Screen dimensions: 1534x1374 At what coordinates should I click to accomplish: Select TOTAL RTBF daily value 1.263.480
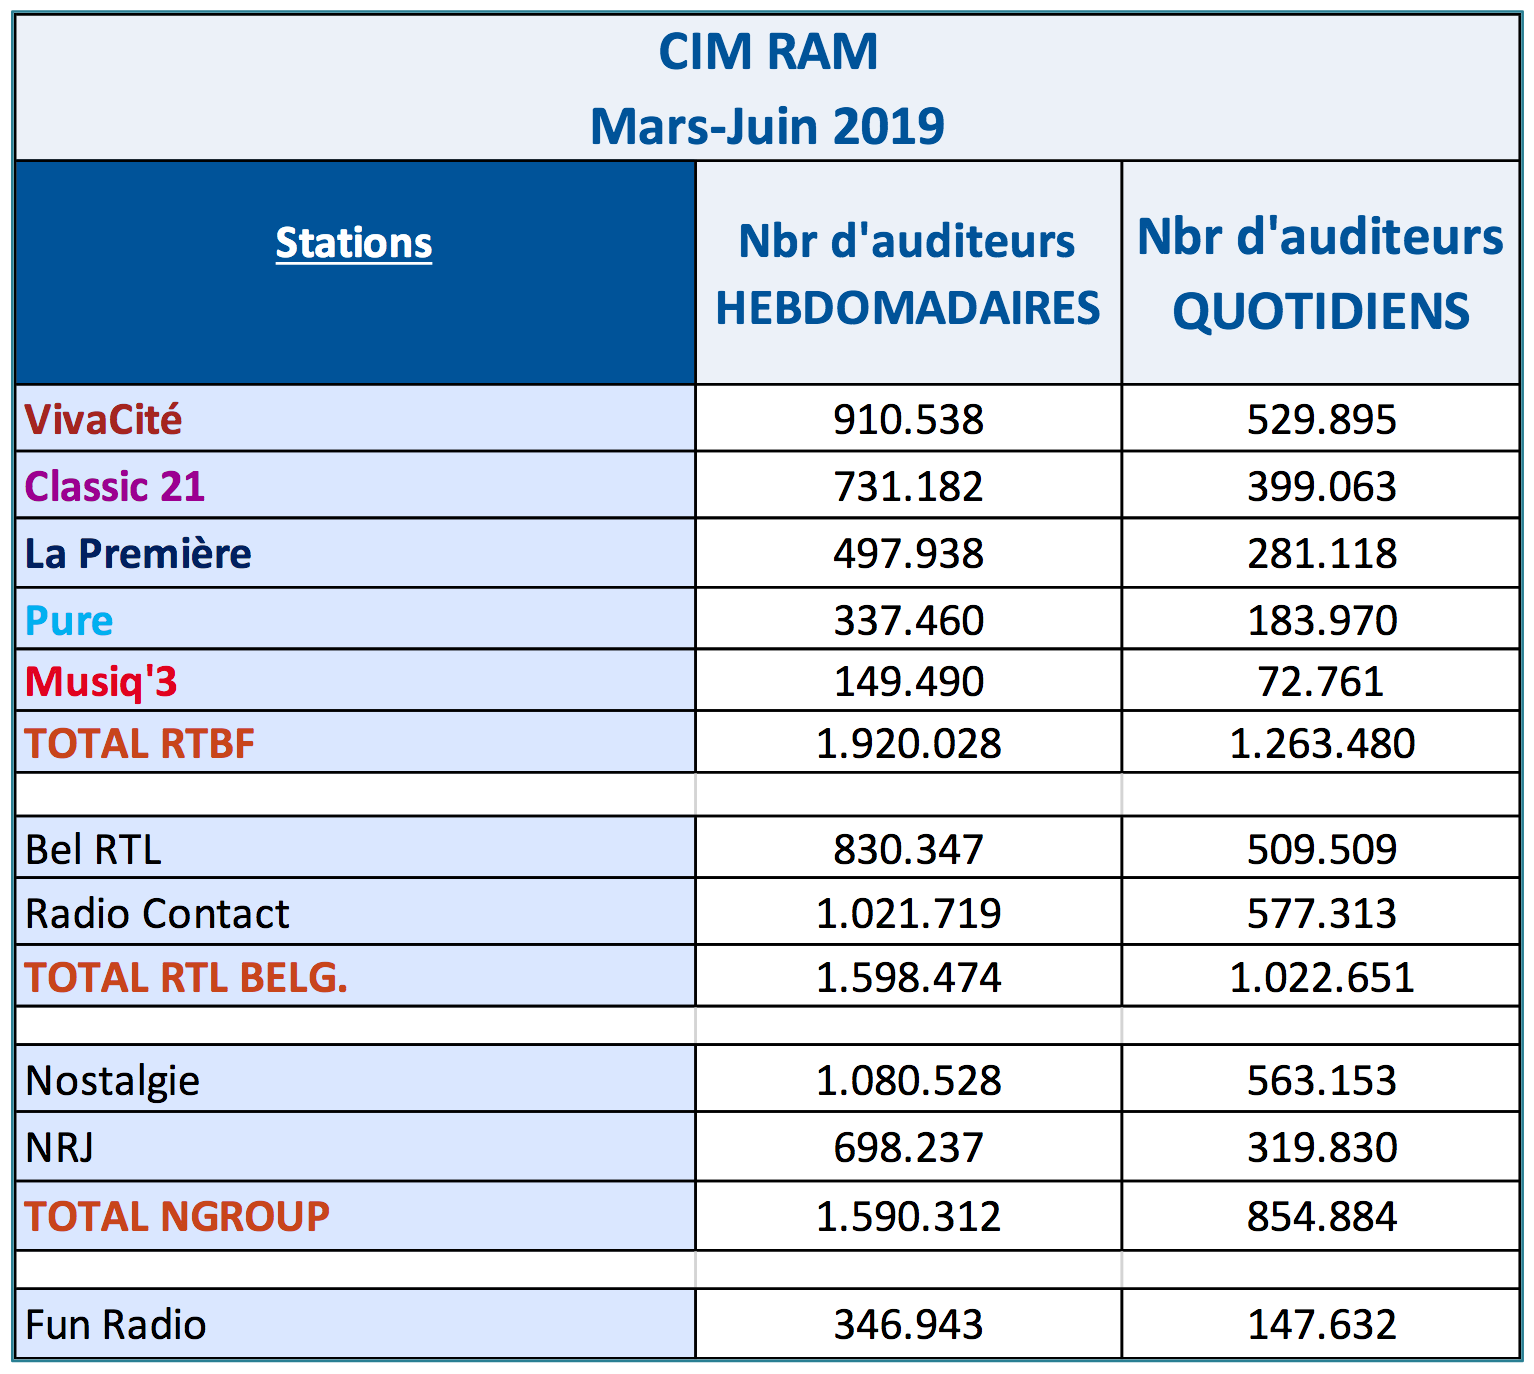pyautogui.click(x=1321, y=743)
